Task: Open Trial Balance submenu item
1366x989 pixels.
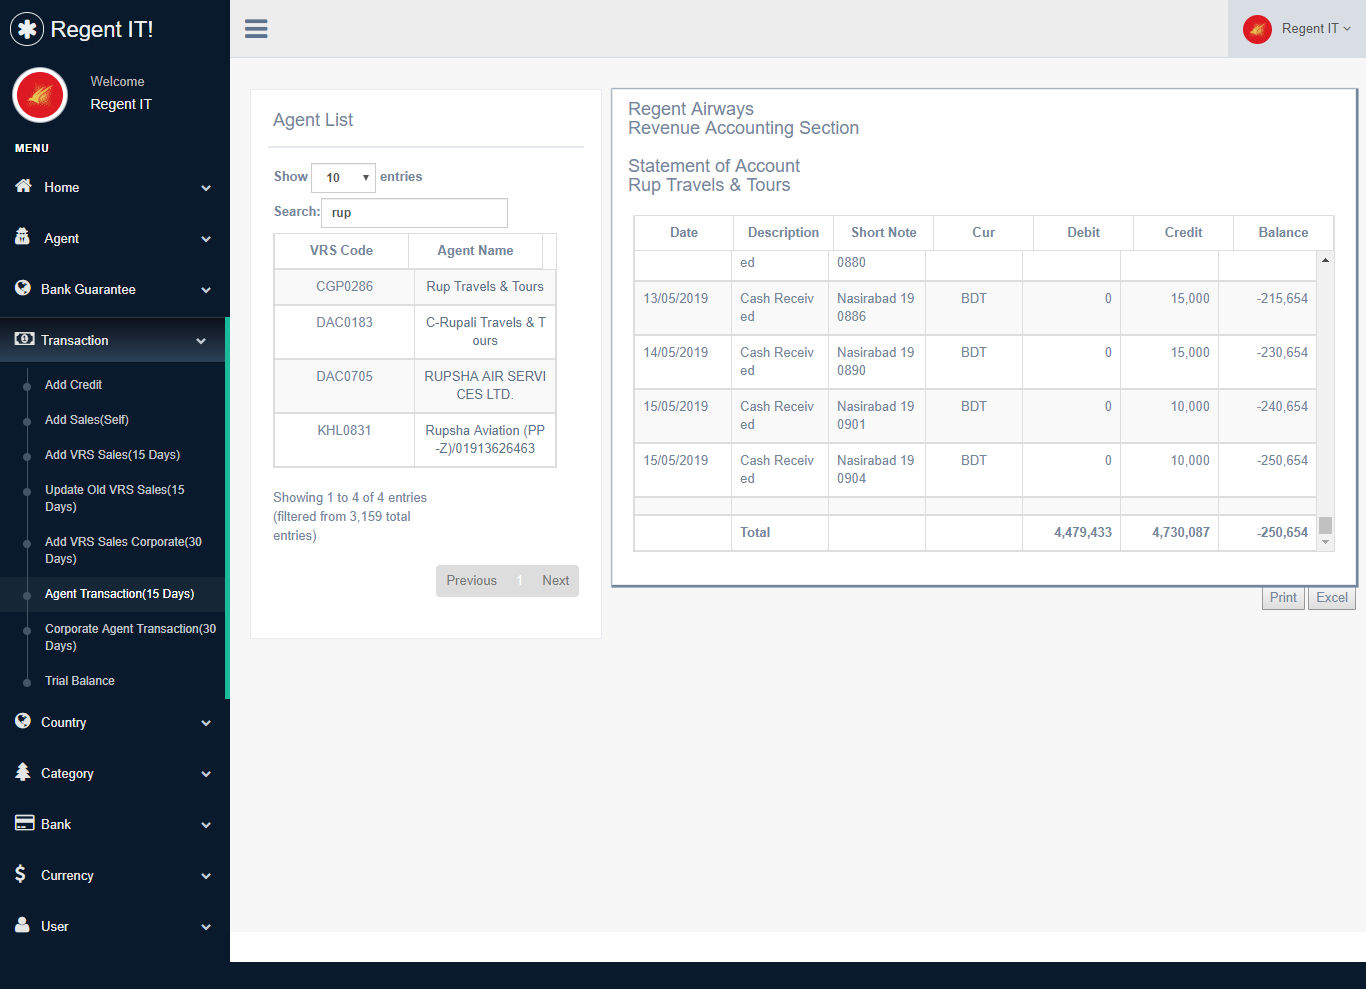Action: (x=80, y=681)
